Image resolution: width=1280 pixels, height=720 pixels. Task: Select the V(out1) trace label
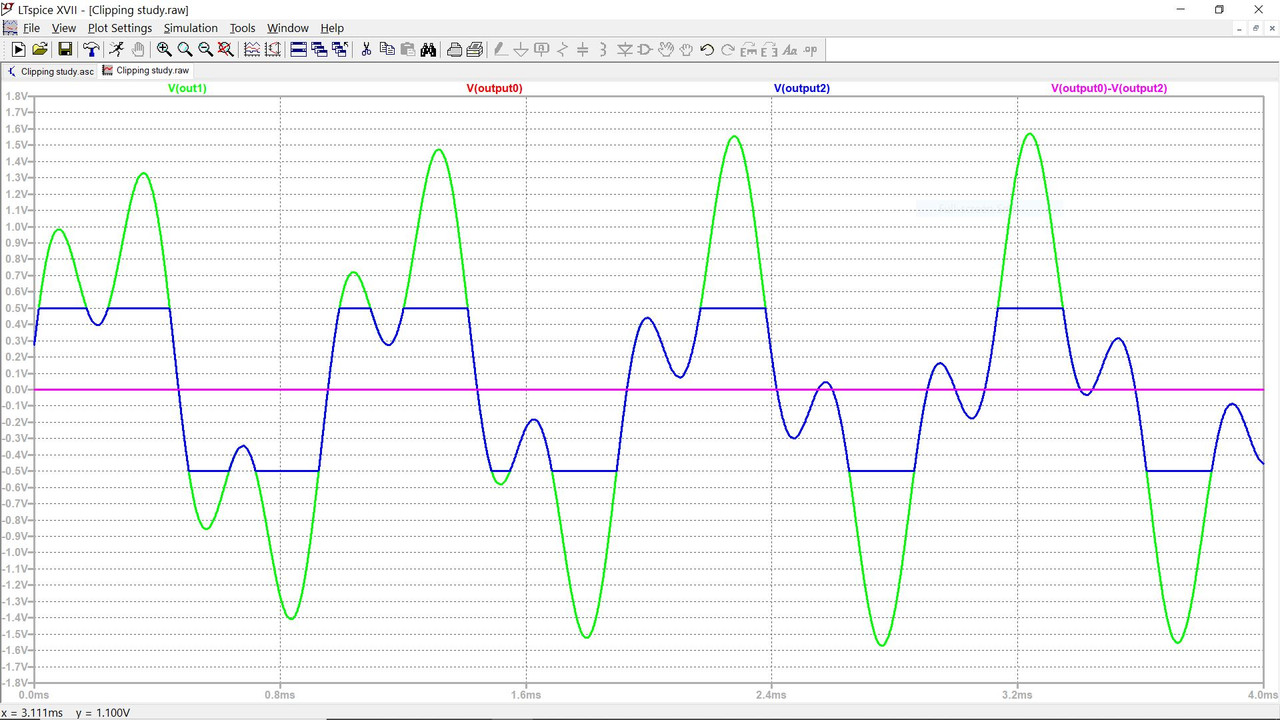coord(187,88)
